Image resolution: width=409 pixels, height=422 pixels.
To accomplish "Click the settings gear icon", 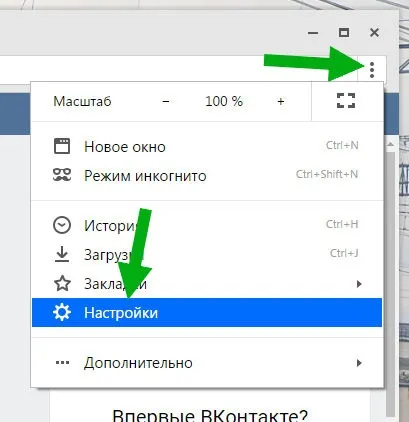I will [x=62, y=313].
